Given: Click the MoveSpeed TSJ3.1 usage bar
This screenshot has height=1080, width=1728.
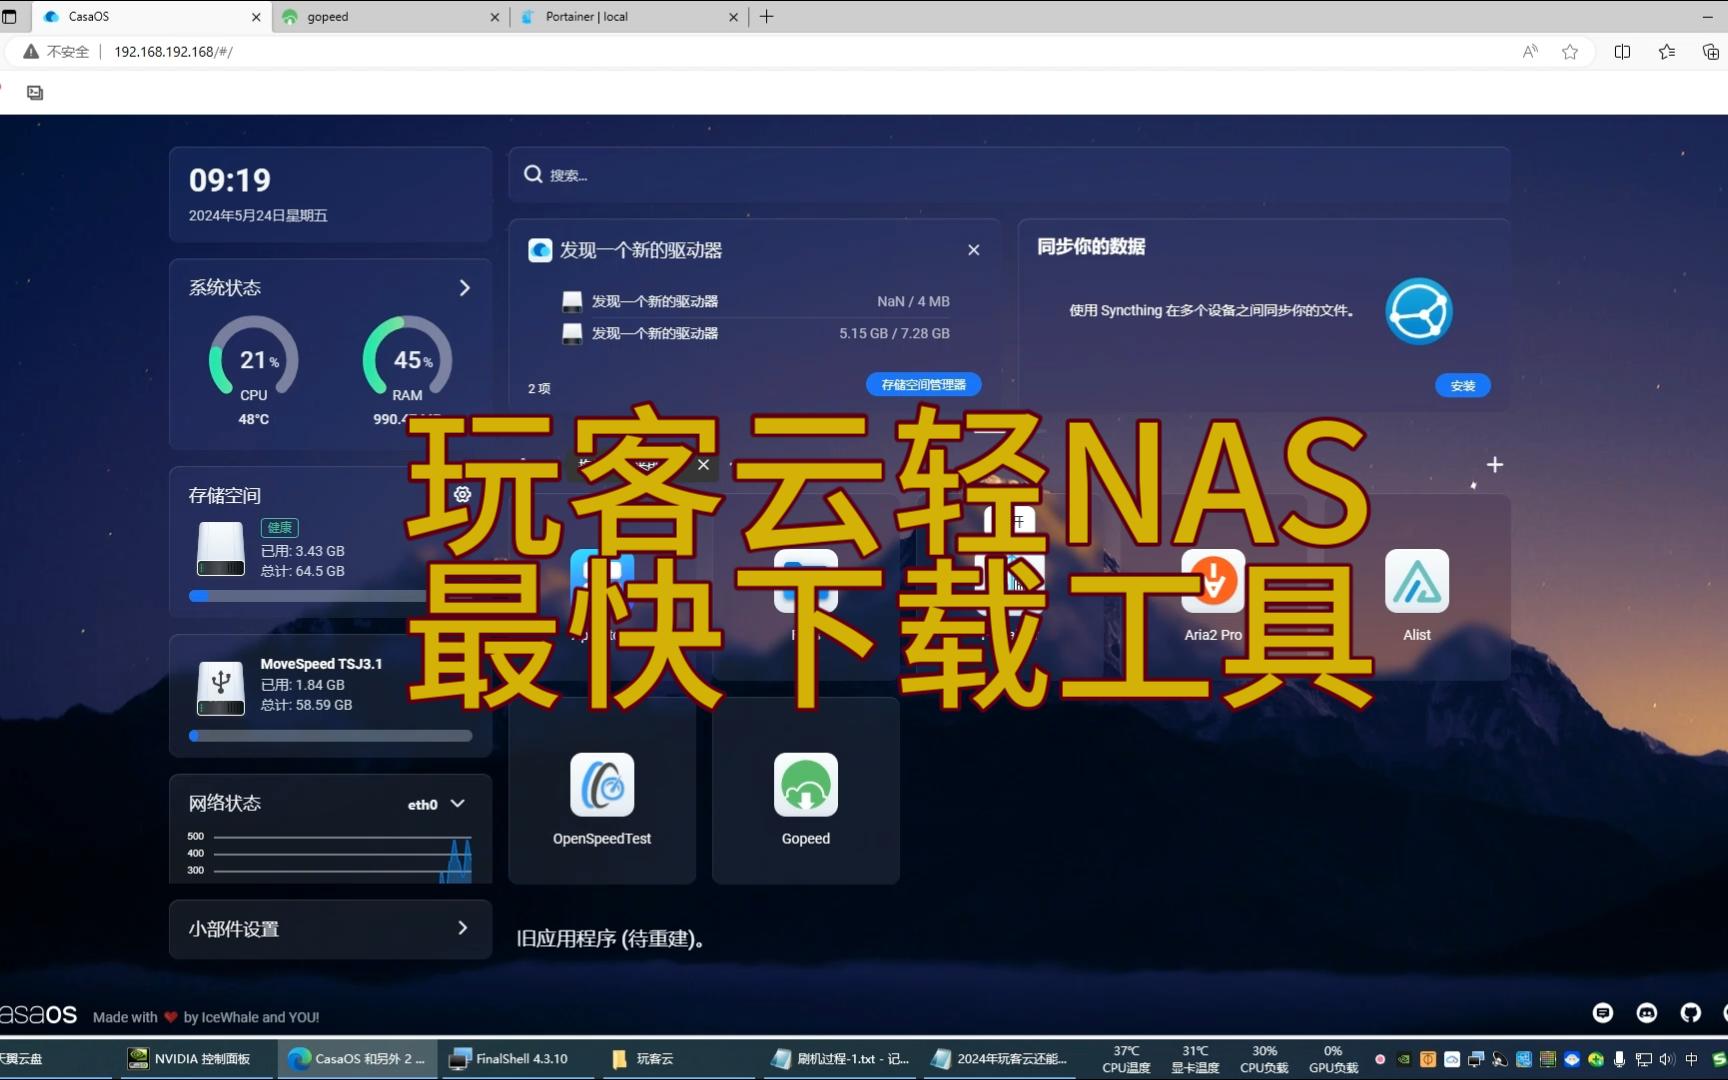Looking at the screenshot, I should point(331,736).
